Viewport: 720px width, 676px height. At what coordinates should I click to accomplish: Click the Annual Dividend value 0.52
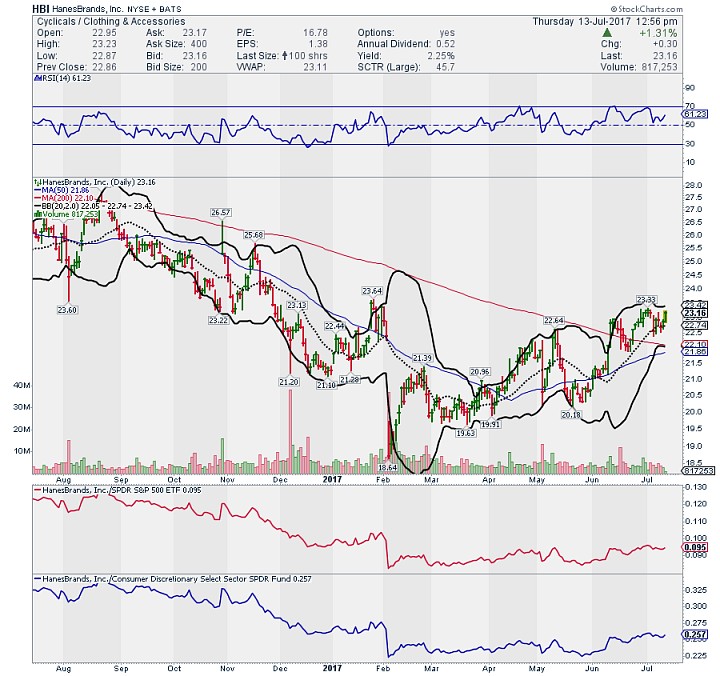pos(445,44)
